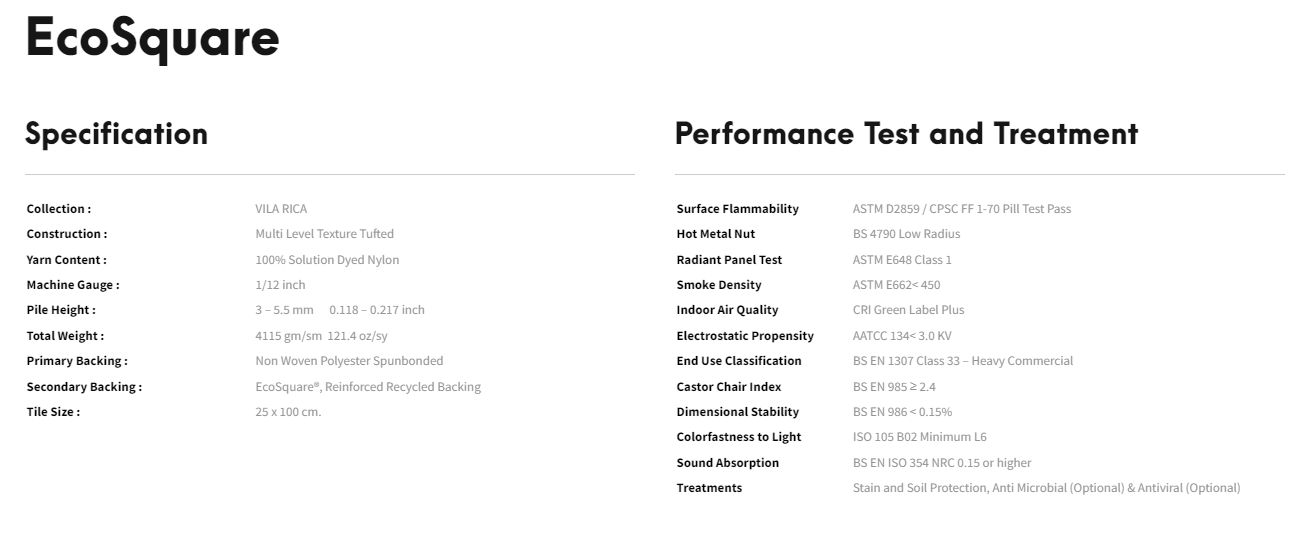Click the EcoSquare page title

pos(152,38)
